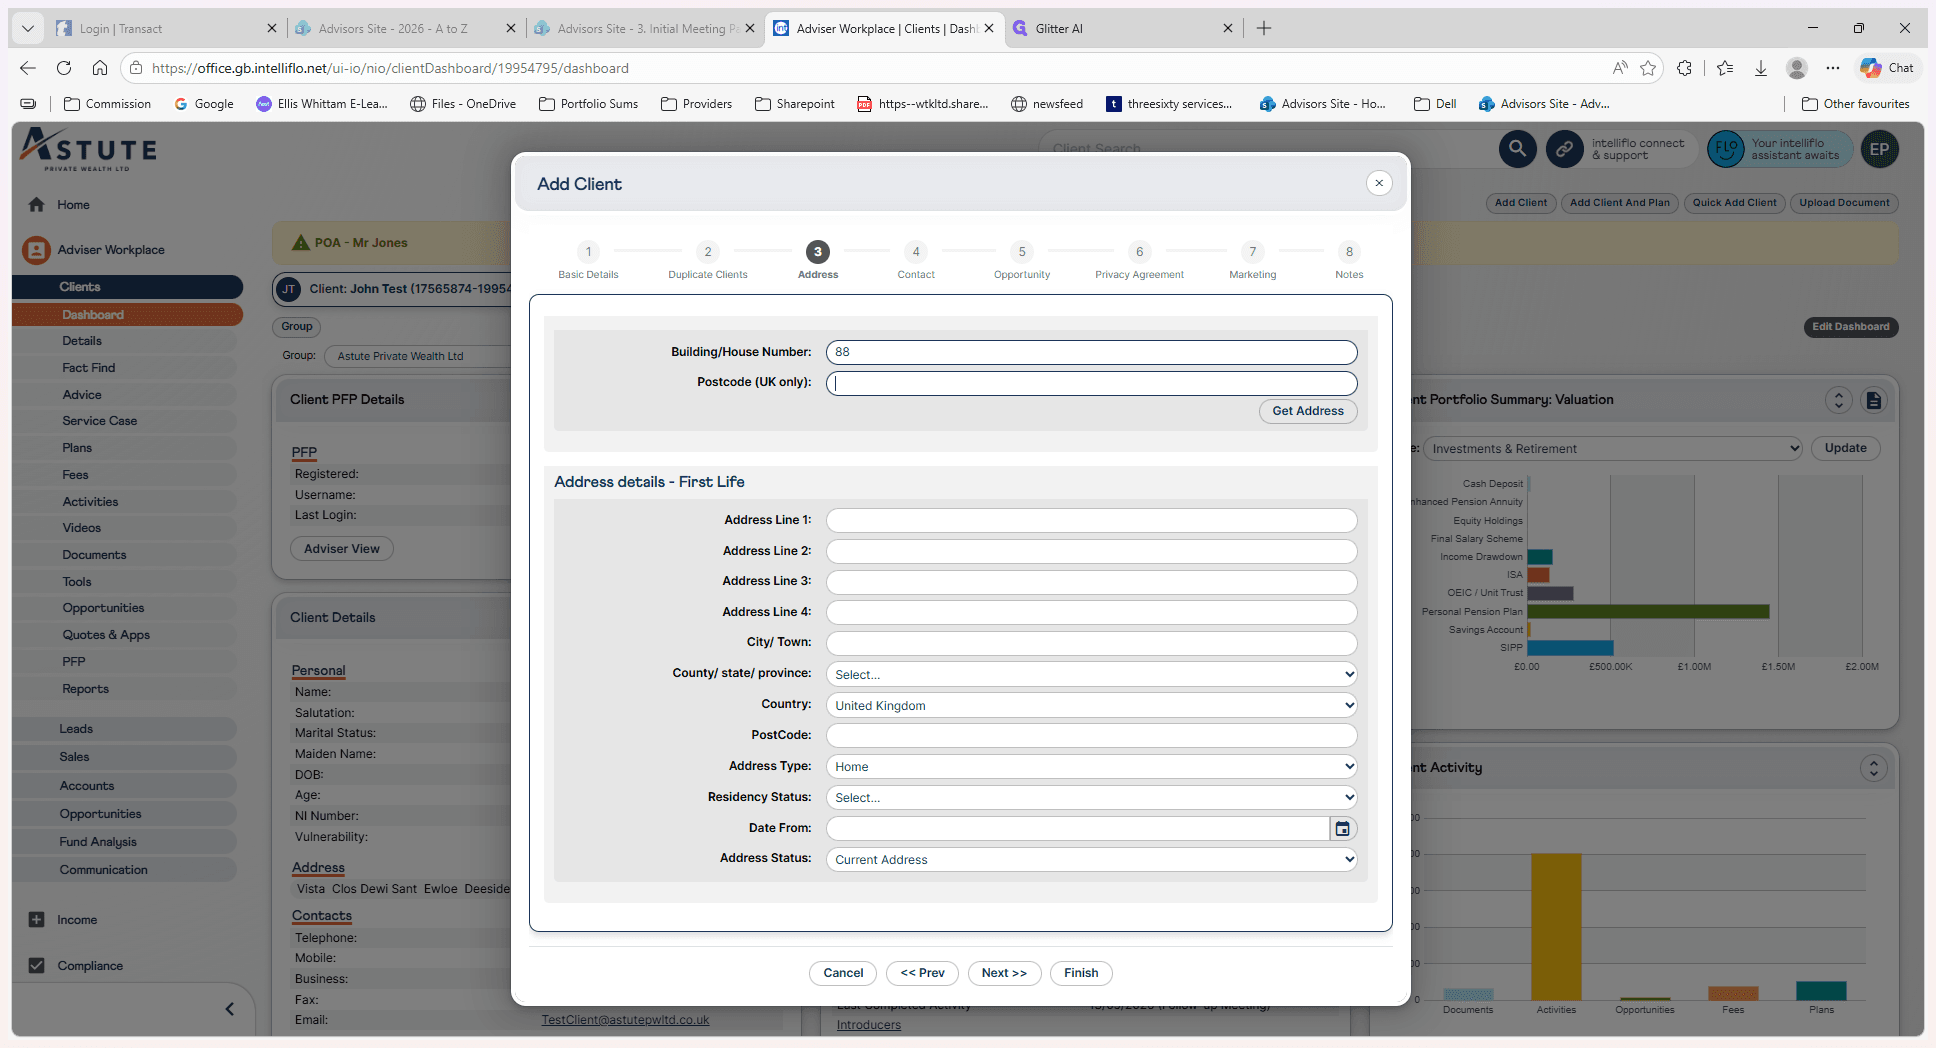
Task: Open the Compliance checkmark icon
Action: (37, 966)
